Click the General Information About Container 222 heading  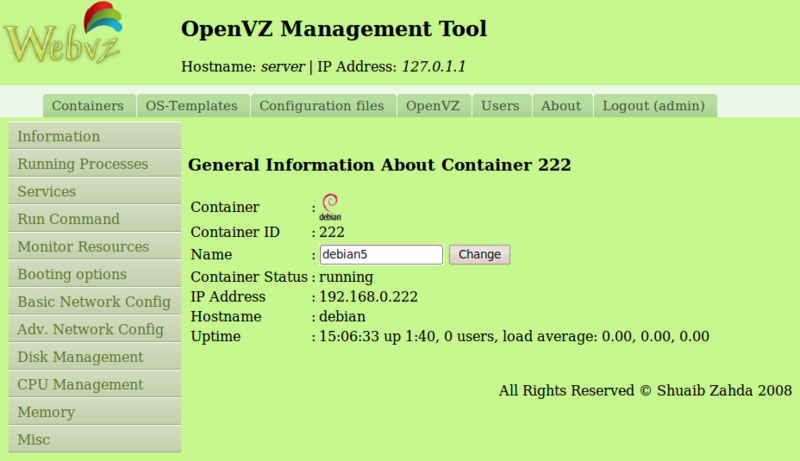pyautogui.click(x=380, y=165)
